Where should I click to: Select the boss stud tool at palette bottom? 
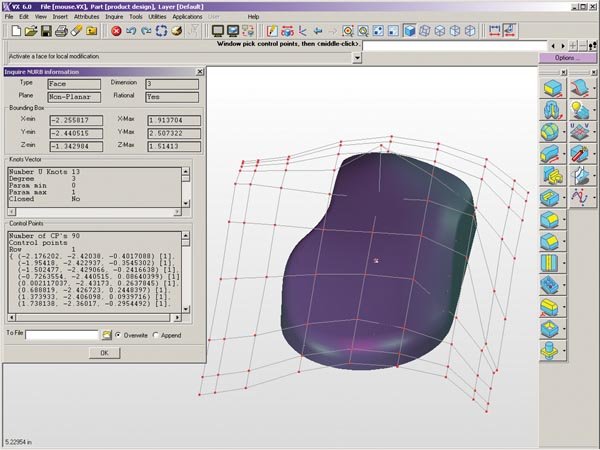[550, 351]
